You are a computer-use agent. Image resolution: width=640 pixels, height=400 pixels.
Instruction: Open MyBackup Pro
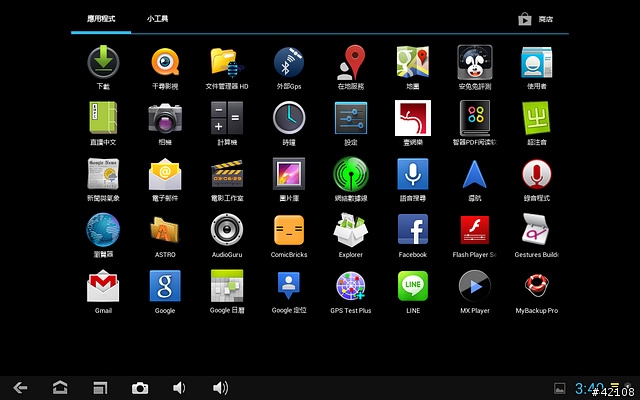(536, 286)
